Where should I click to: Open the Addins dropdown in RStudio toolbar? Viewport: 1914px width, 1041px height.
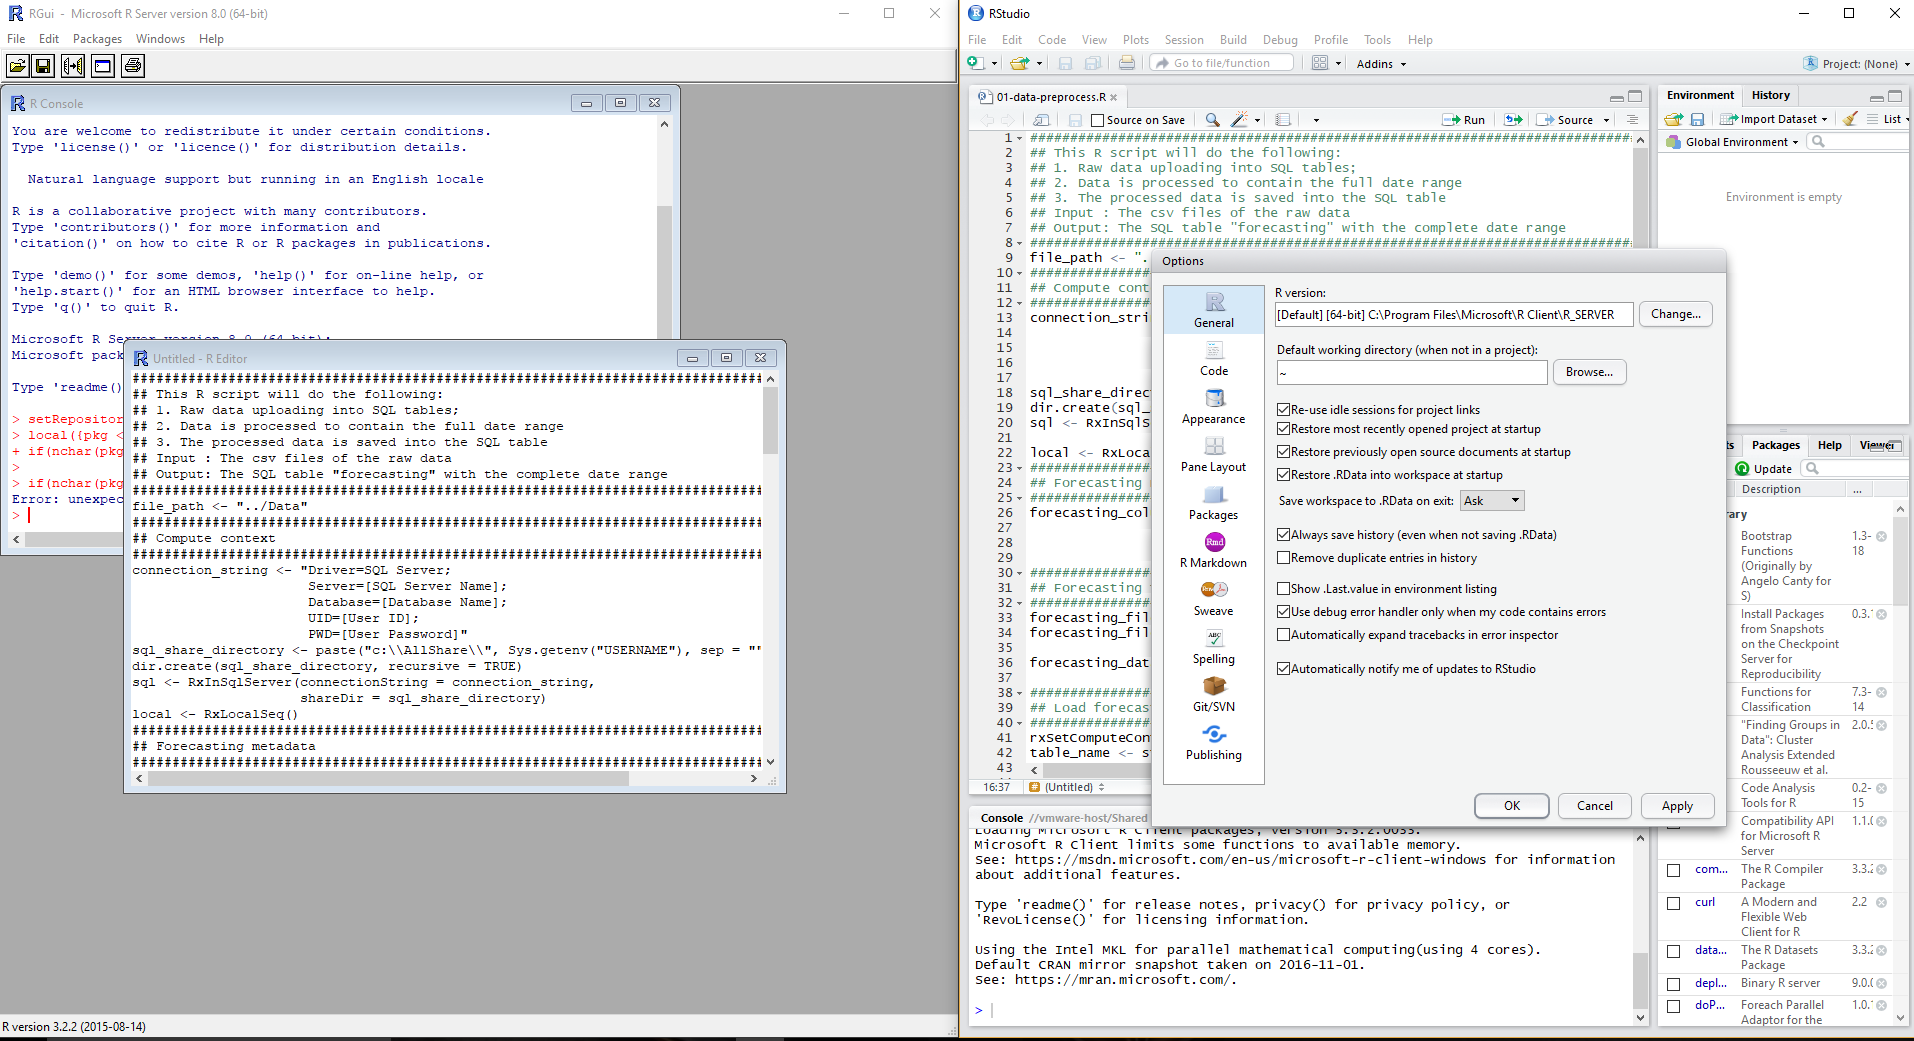tap(1381, 64)
